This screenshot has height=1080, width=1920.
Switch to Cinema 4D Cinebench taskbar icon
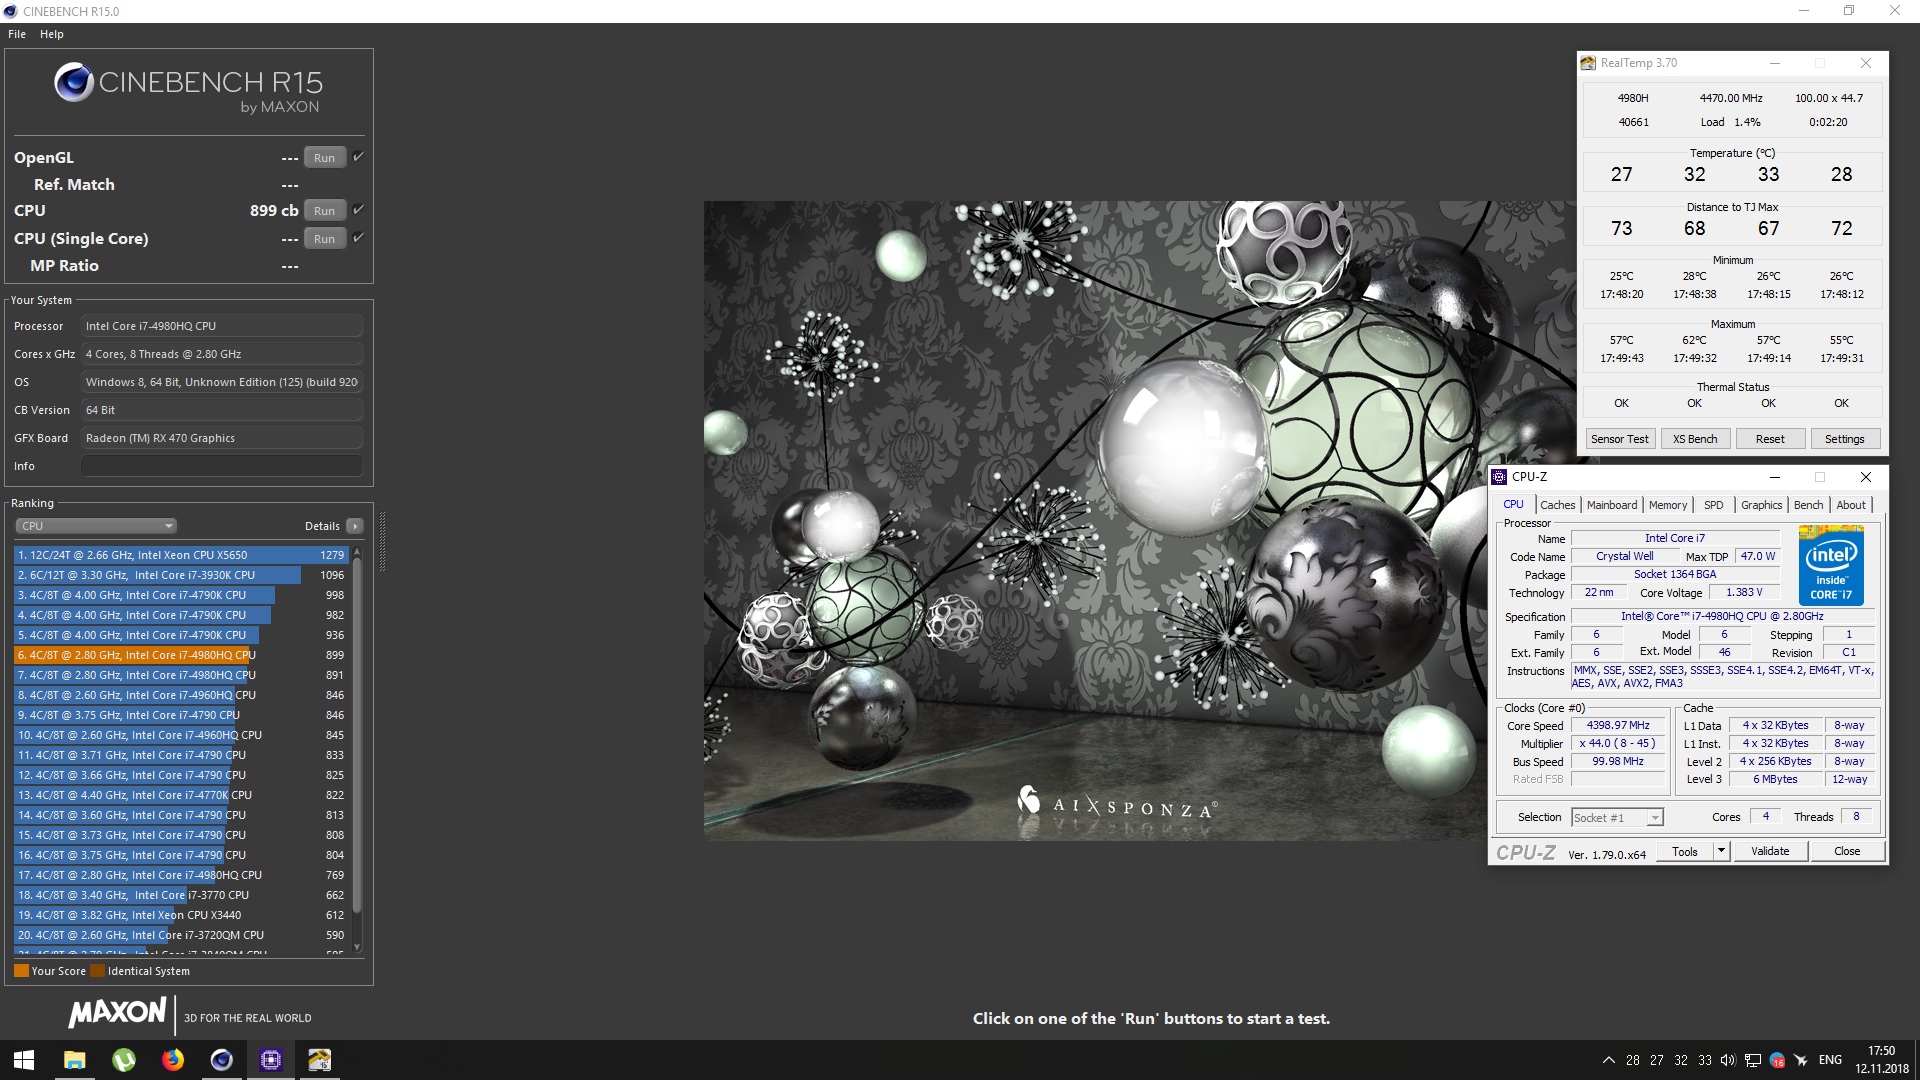(x=222, y=1060)
